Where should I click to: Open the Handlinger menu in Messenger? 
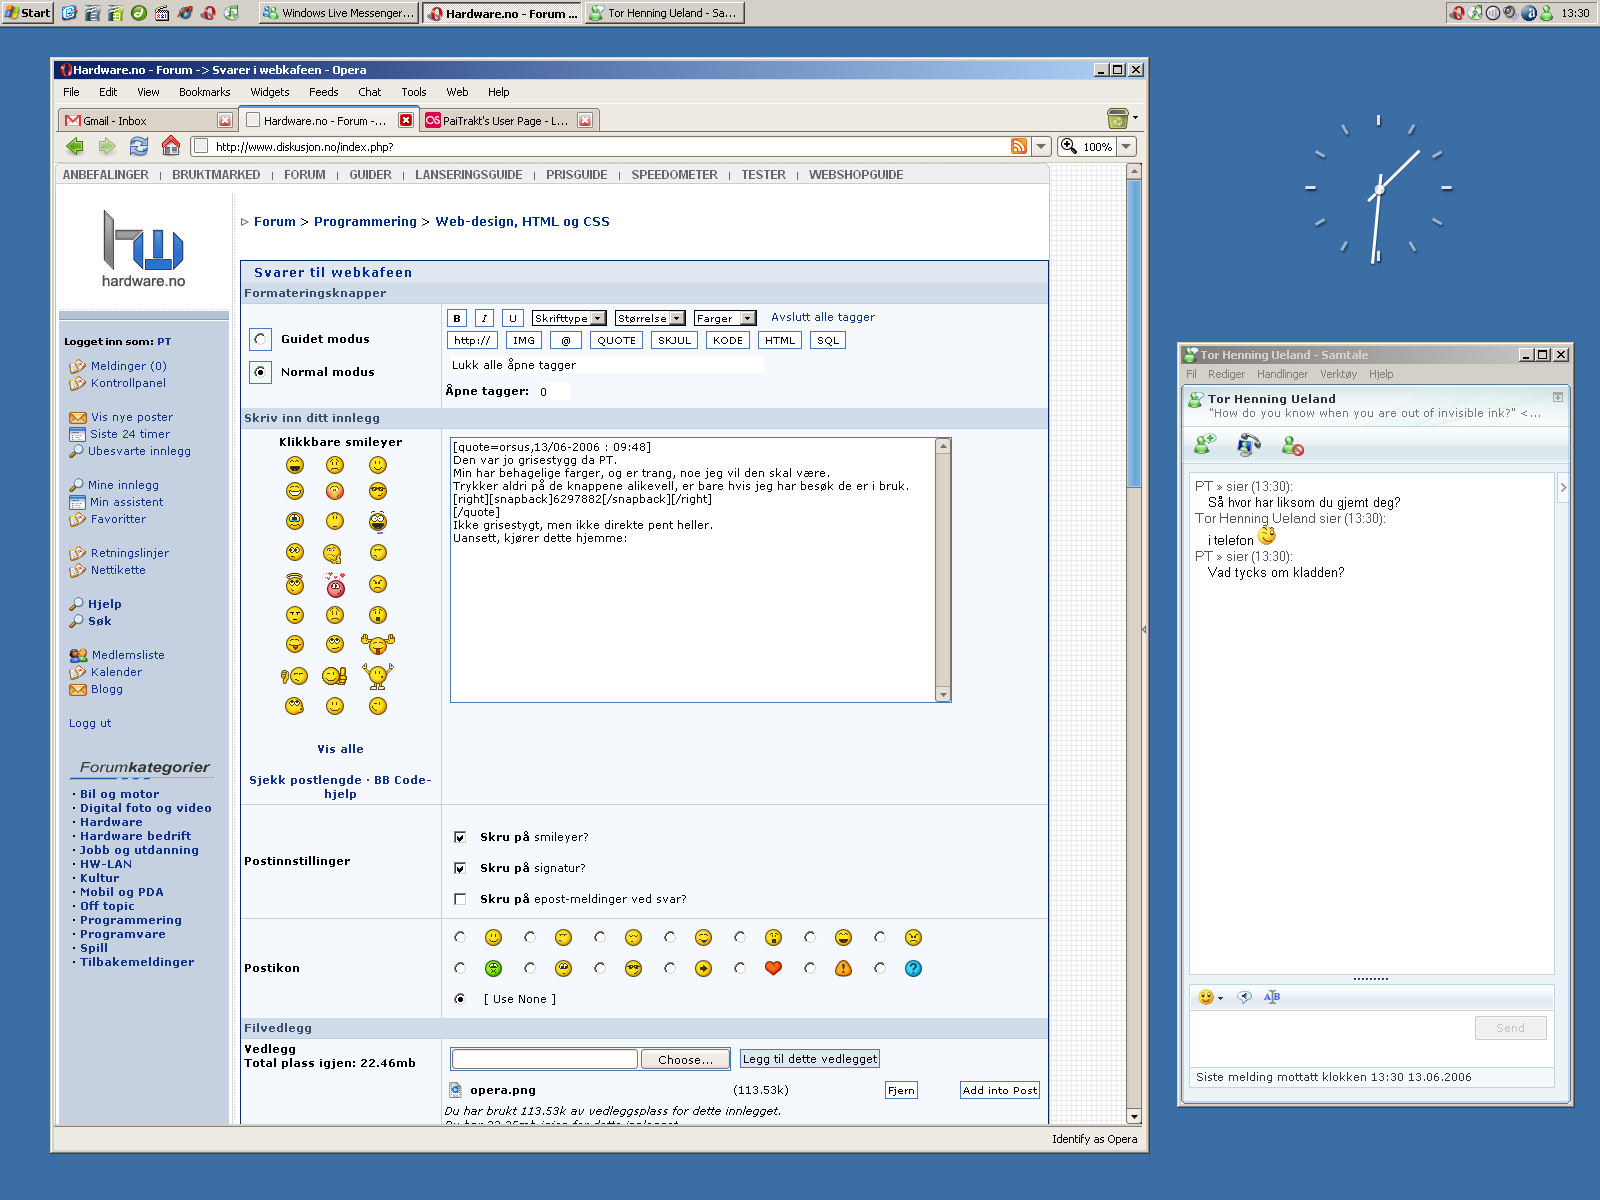pos(1282,374)
